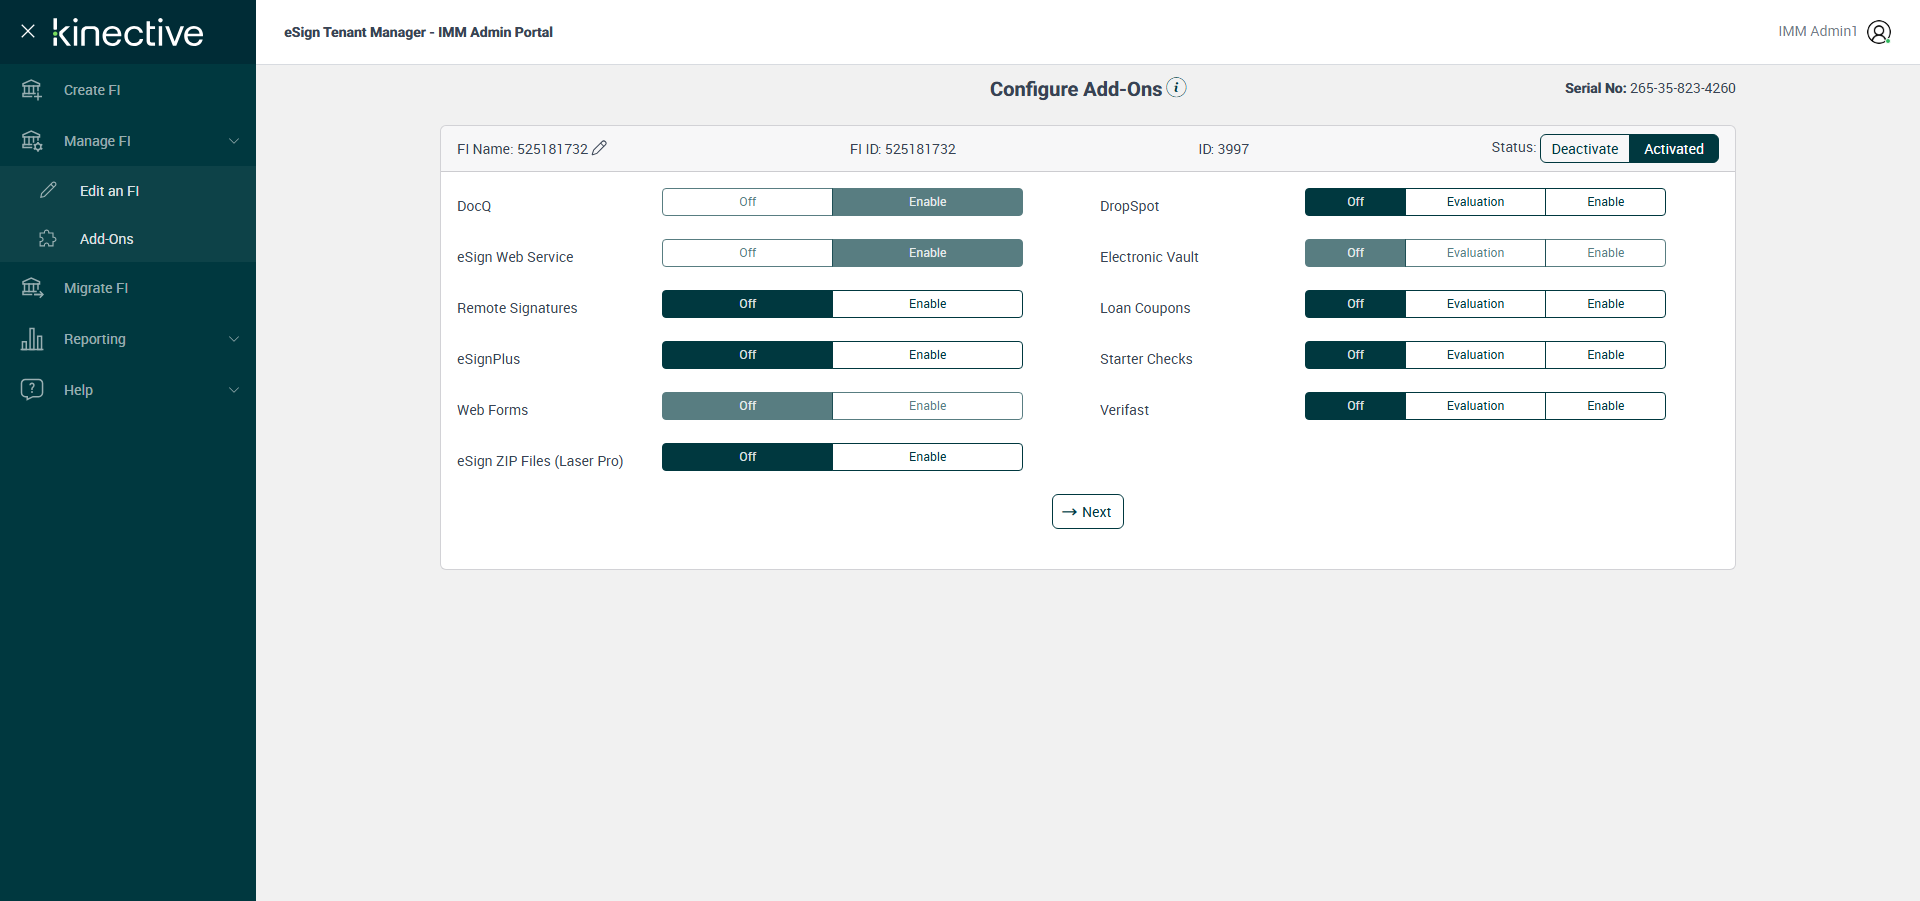
Task: Enable Remote Signatures
Action: 928,304
